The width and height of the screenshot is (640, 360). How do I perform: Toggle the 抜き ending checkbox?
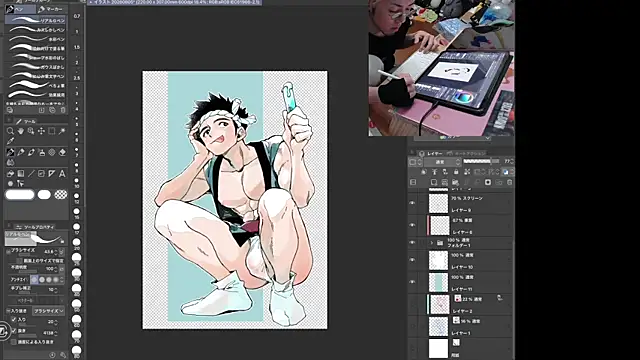tap(14, 331)
